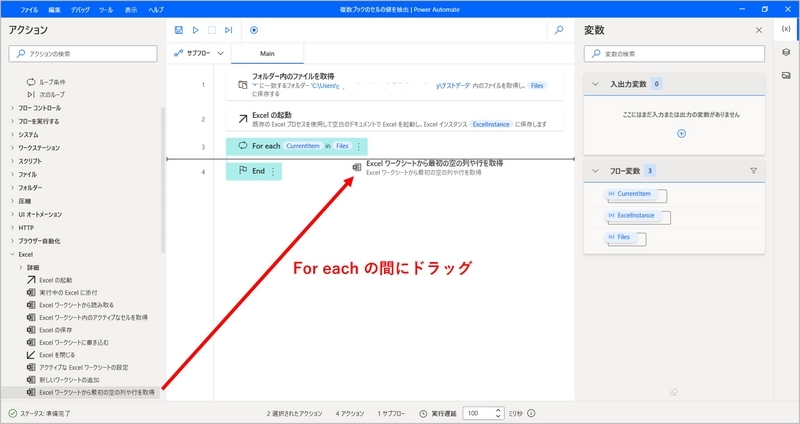This screenshot has width=800, height=424.
Task: Add input/output variable plus icon
Action: click(x=681, y=134)
